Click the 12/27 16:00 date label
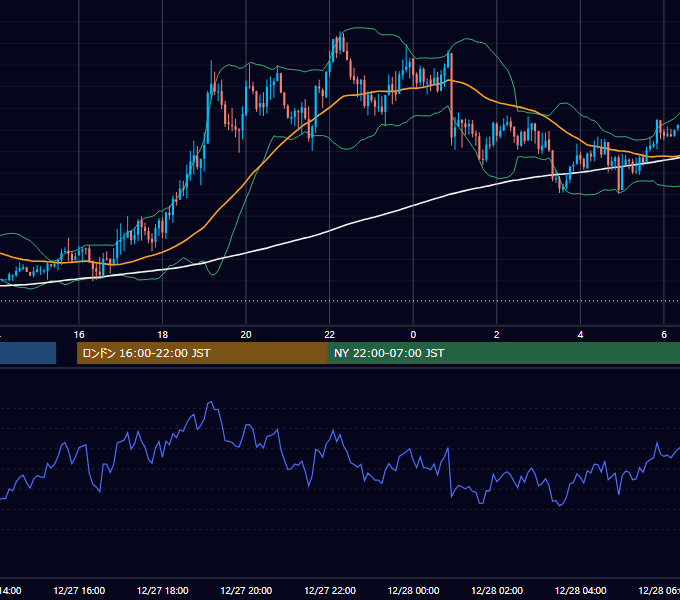The image size is (680, 600). point(79,590)
